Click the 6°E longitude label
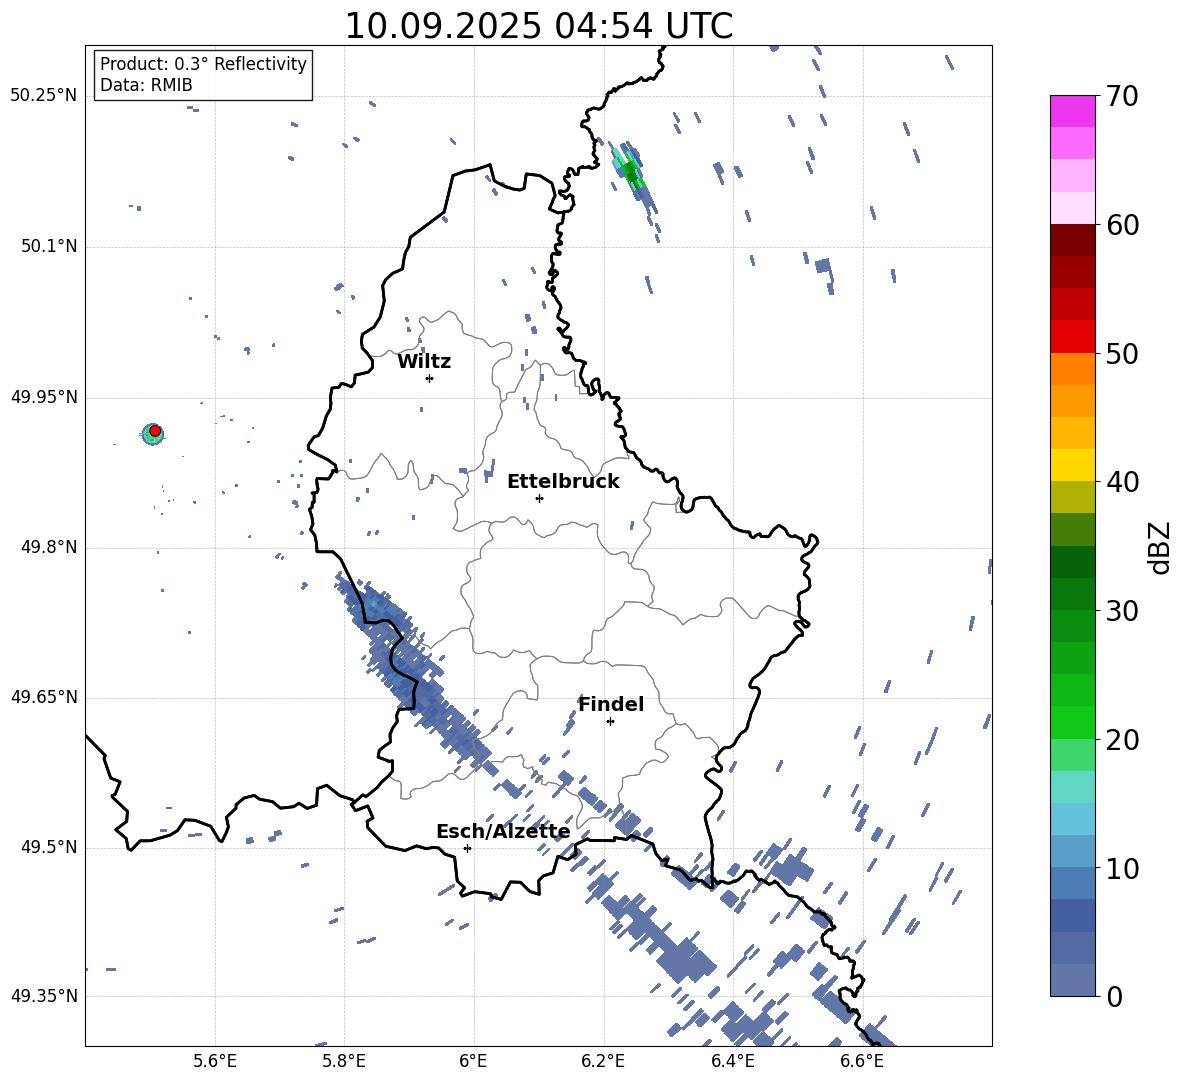Screen dimensions: 1184x1081 [473, 1061]
